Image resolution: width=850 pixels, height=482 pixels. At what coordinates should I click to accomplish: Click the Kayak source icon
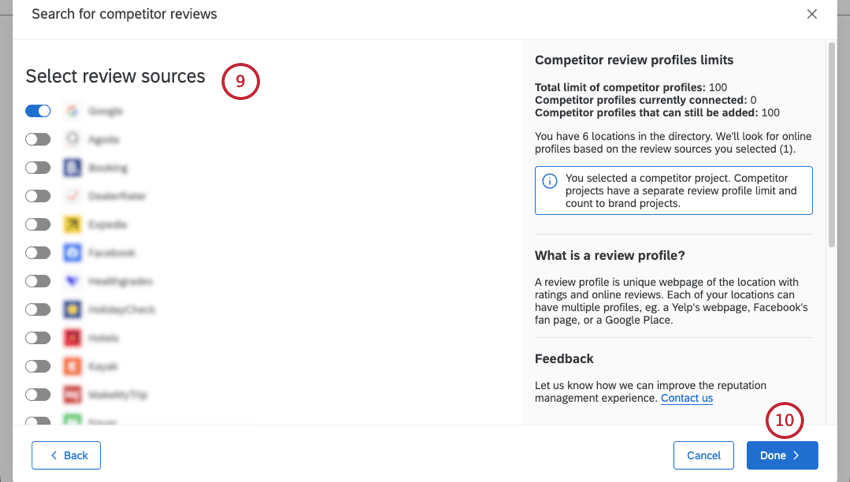(72, 367)
